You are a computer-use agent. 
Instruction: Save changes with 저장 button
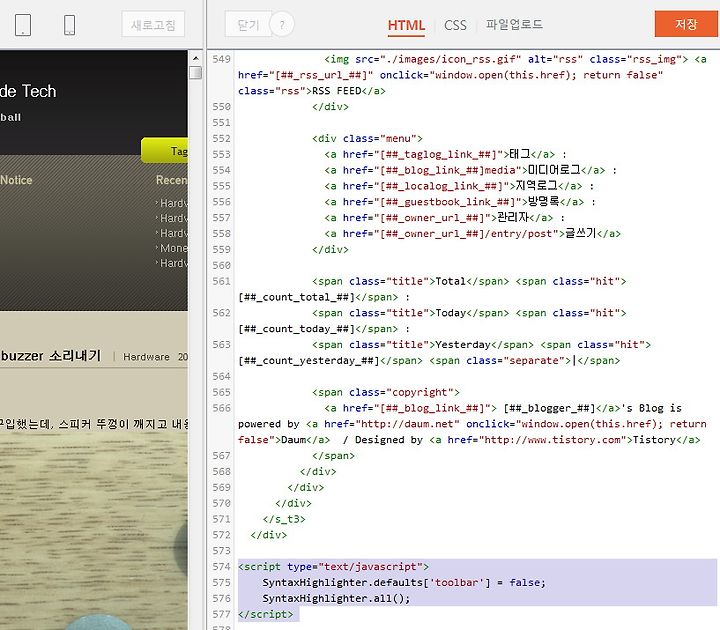[686, 24]
